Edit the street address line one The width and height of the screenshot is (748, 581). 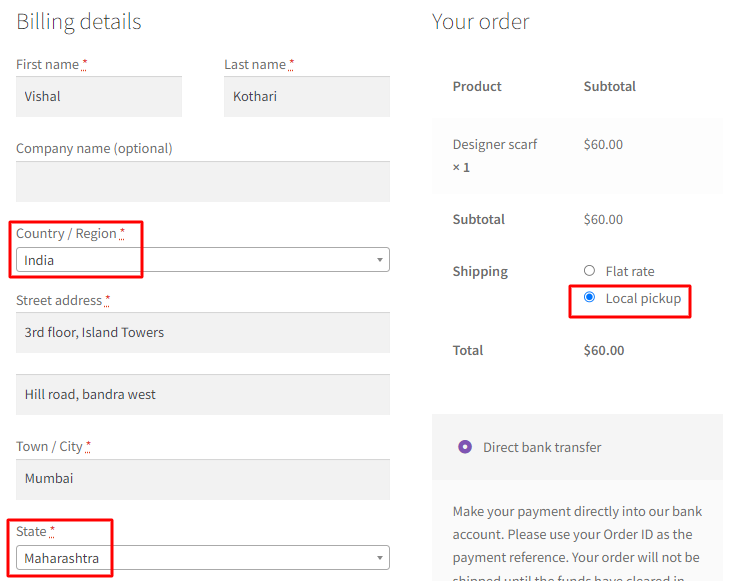pyautogui.click(x=202, y=333)
